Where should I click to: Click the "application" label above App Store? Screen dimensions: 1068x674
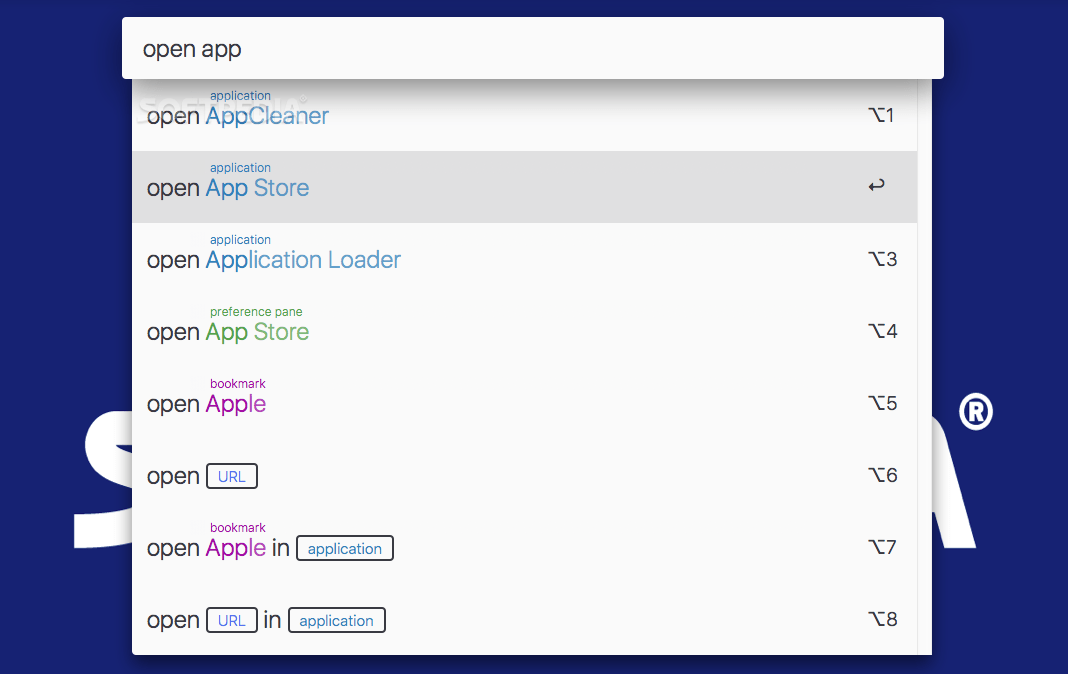240,167
